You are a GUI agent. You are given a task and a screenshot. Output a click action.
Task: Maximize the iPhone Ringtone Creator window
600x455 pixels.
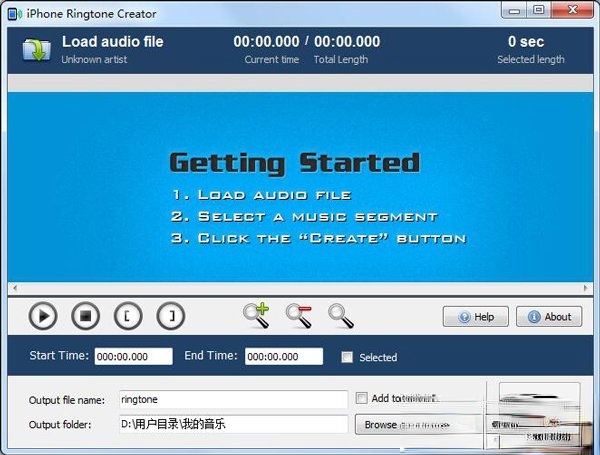click(538, 10)
